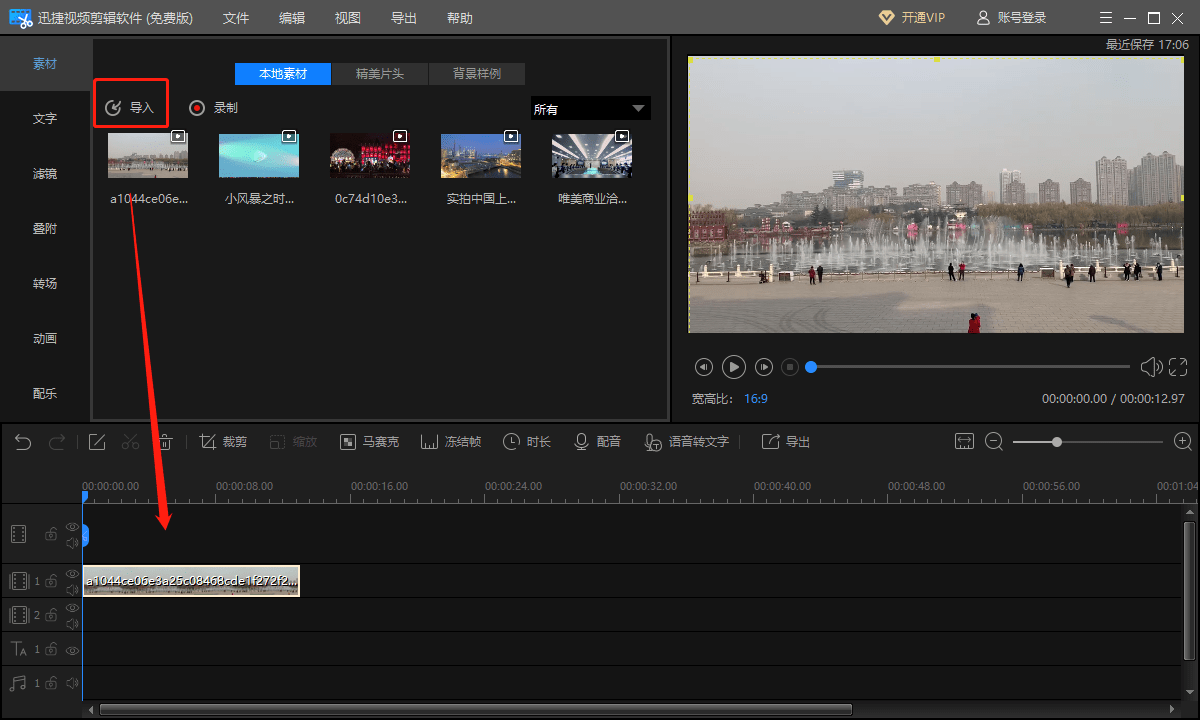Screen dimensions: 1200x720
Task: Open the 时长 duration tool
Action: pyautogui.click(x=527, y=442)
